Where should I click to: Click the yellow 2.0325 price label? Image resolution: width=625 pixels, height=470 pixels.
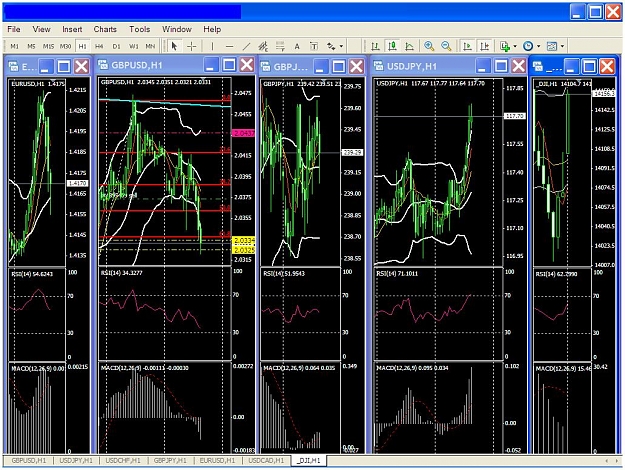(x=244, y=250)
